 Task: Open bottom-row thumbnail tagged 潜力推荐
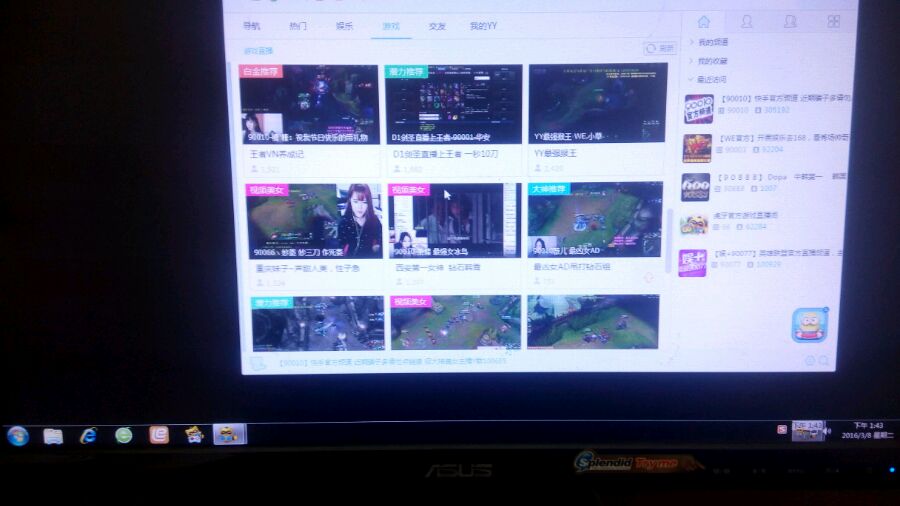pos(318,324)
